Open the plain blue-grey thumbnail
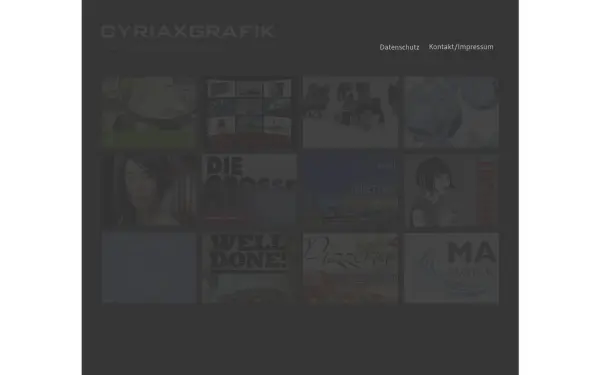Image resolution: width=600 pixels, height=375 pixels. pyautogui.click(x=149, y=268)
